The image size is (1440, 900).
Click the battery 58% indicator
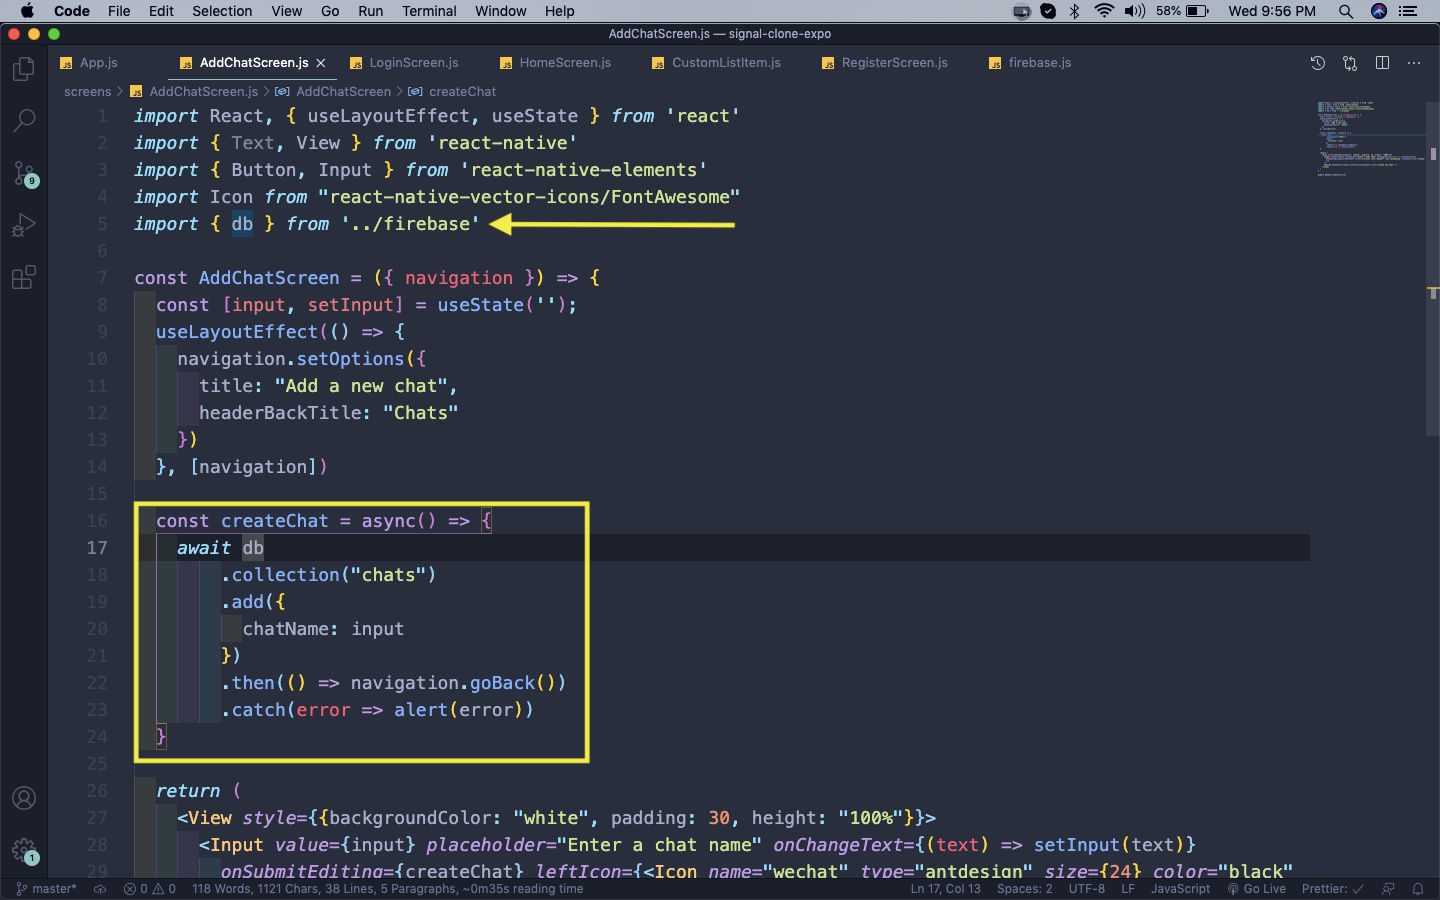[1183, 11]
